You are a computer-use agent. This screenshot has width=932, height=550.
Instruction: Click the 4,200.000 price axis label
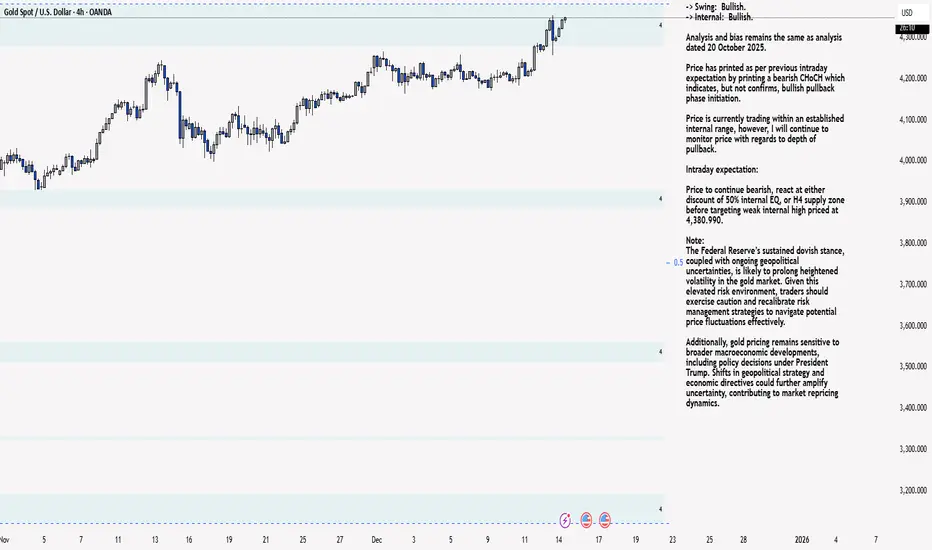point(913,78)
